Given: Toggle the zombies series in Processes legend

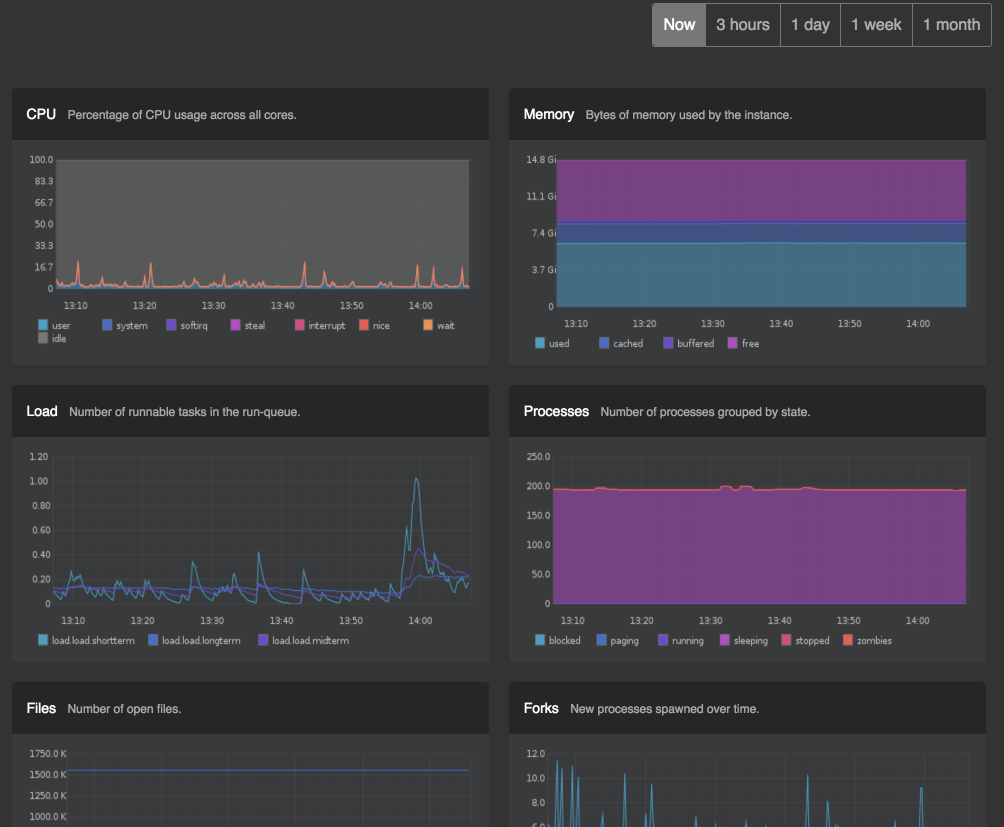Looking at the screenshot, I should pos(868,640).
